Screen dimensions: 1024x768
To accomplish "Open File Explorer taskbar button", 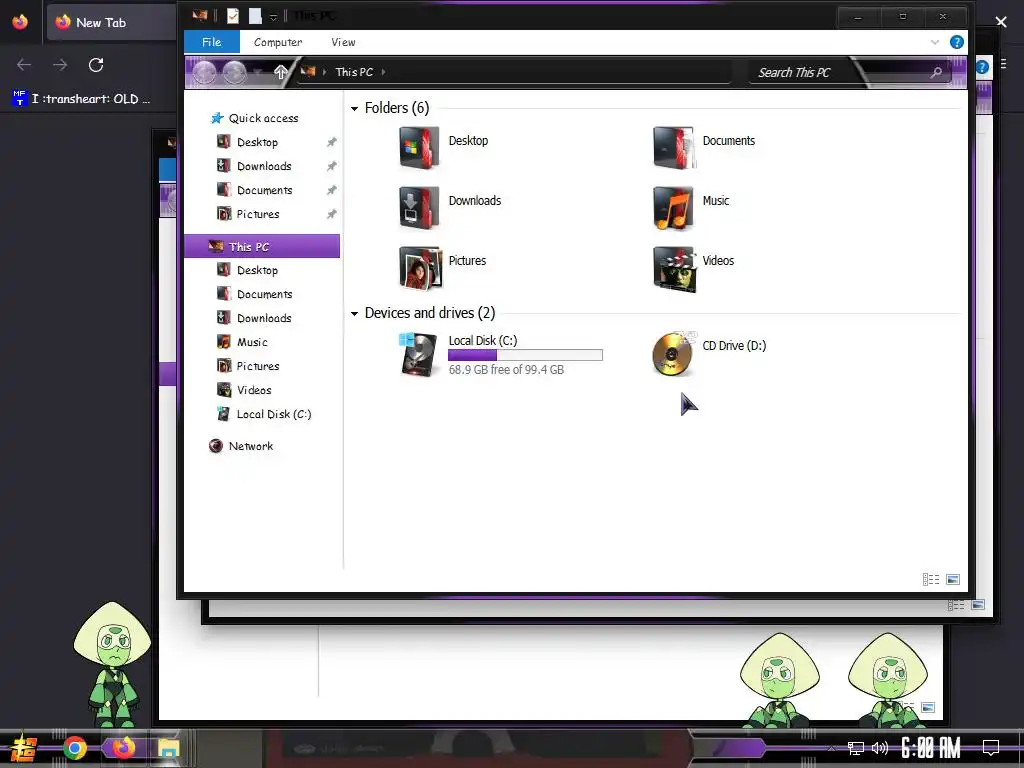I will point(168,748).
